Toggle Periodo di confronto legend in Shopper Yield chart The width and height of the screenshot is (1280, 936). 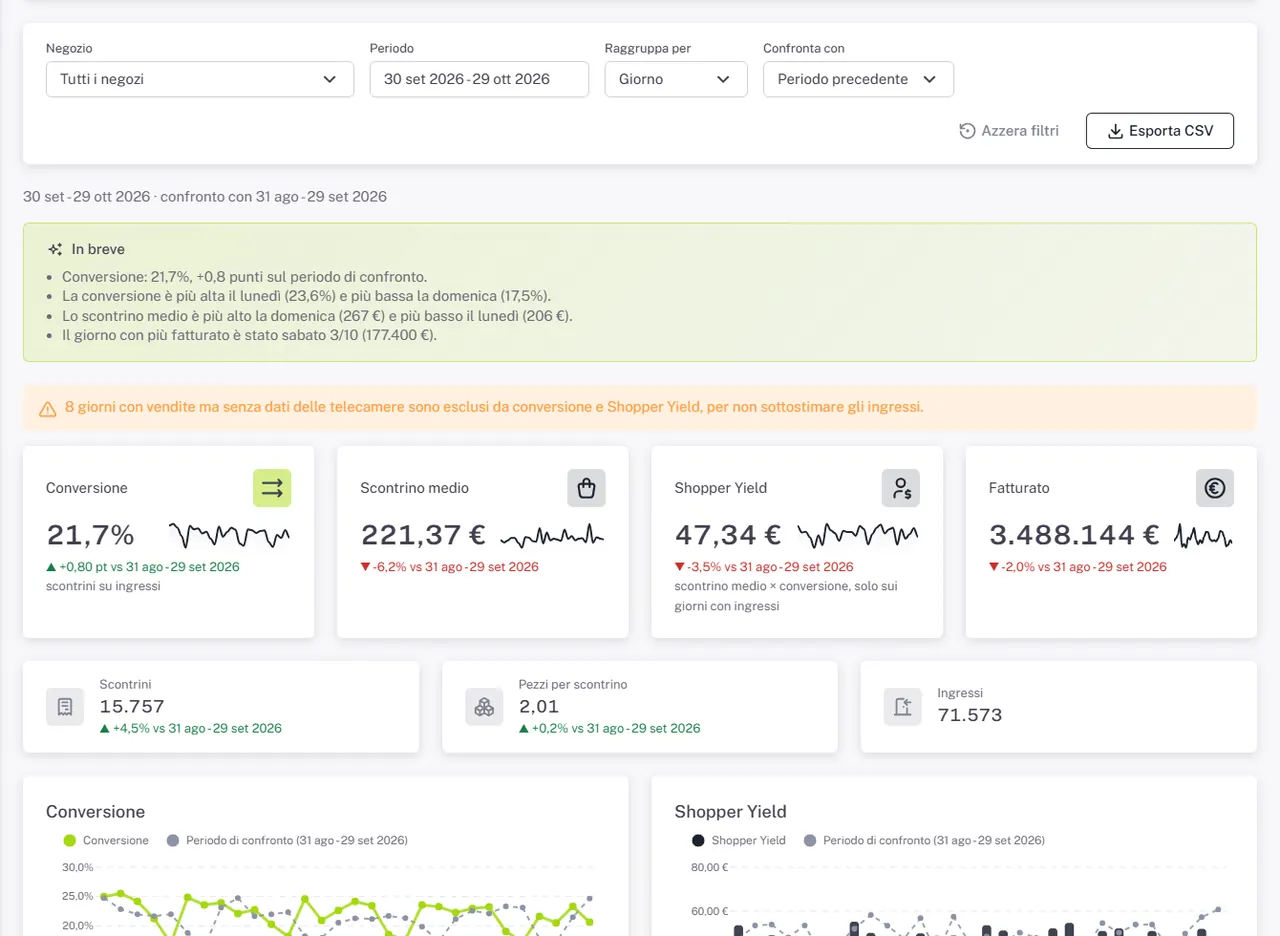(x=924, y=841)
